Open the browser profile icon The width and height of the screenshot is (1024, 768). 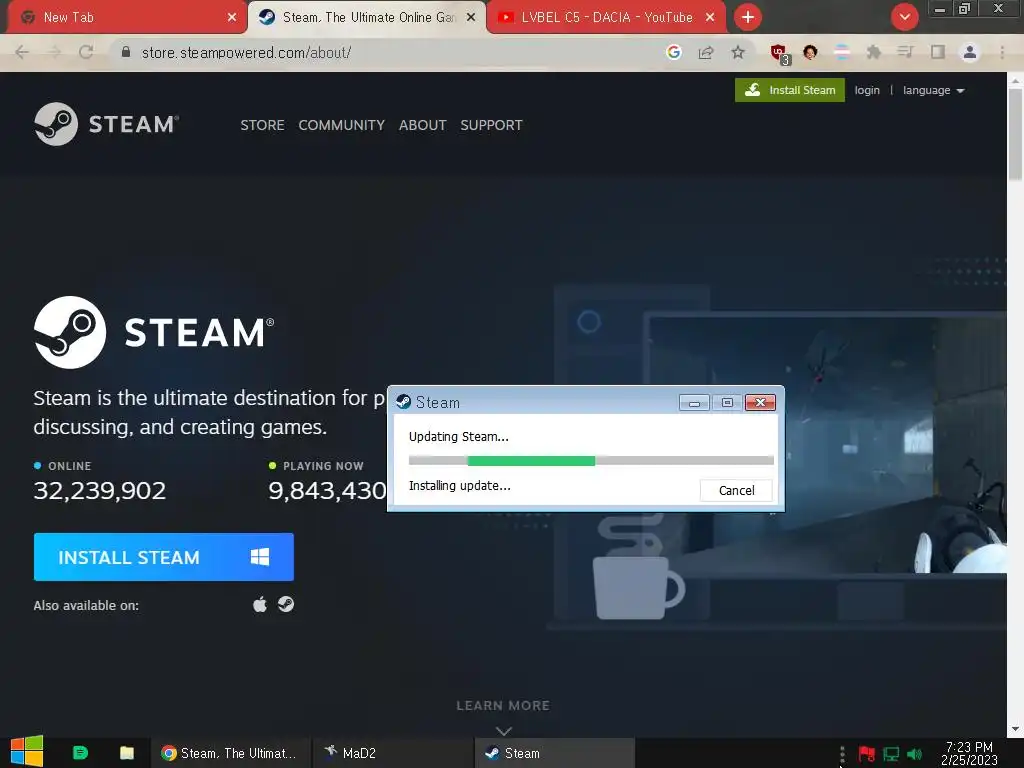pyautogui.click(x=970, y=52)
